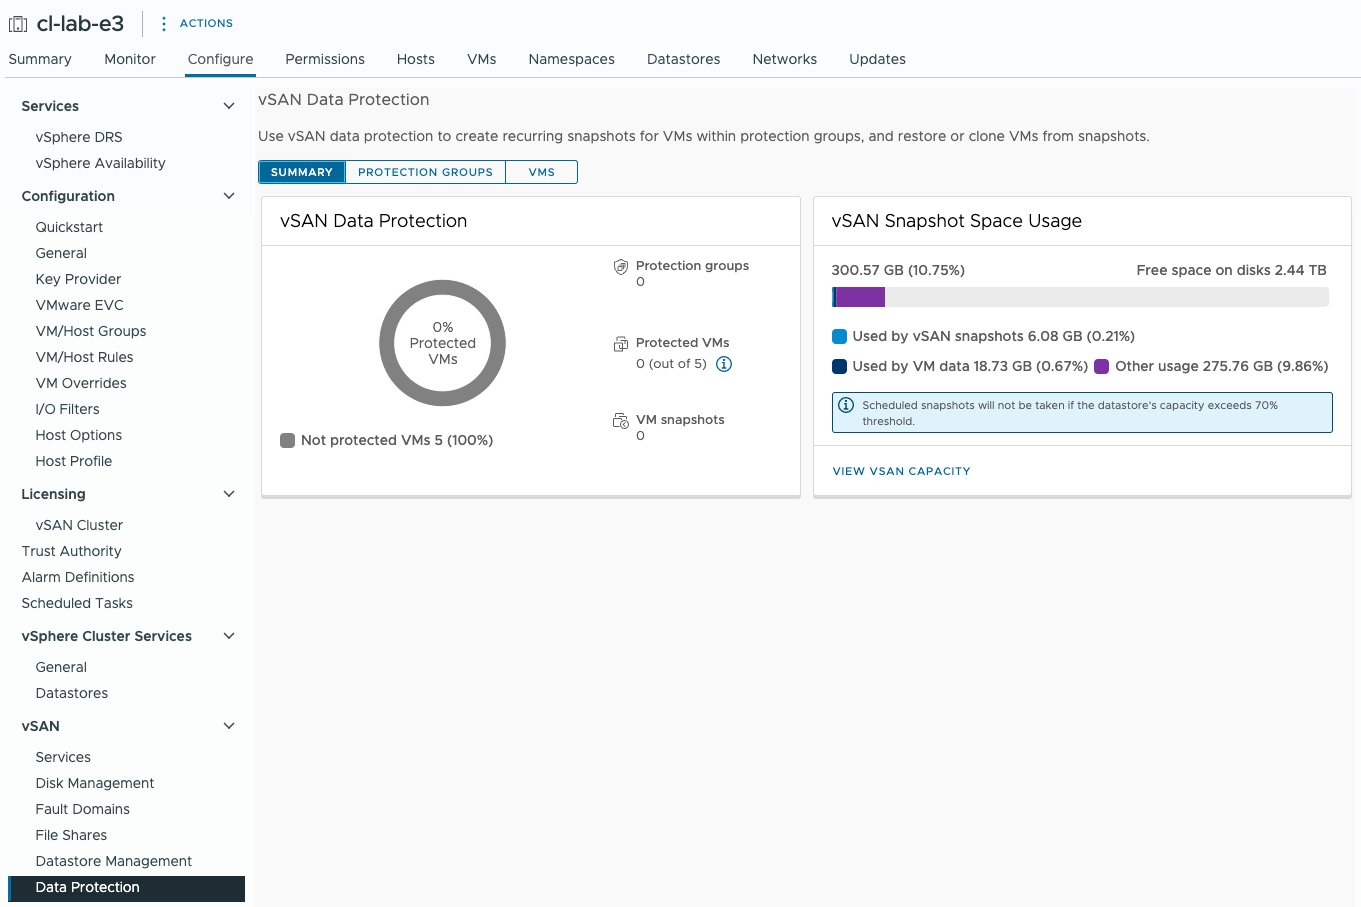This screenshot has height=907, width=1361.
Task: Open the Datastores tab
Action: point(684,59)
